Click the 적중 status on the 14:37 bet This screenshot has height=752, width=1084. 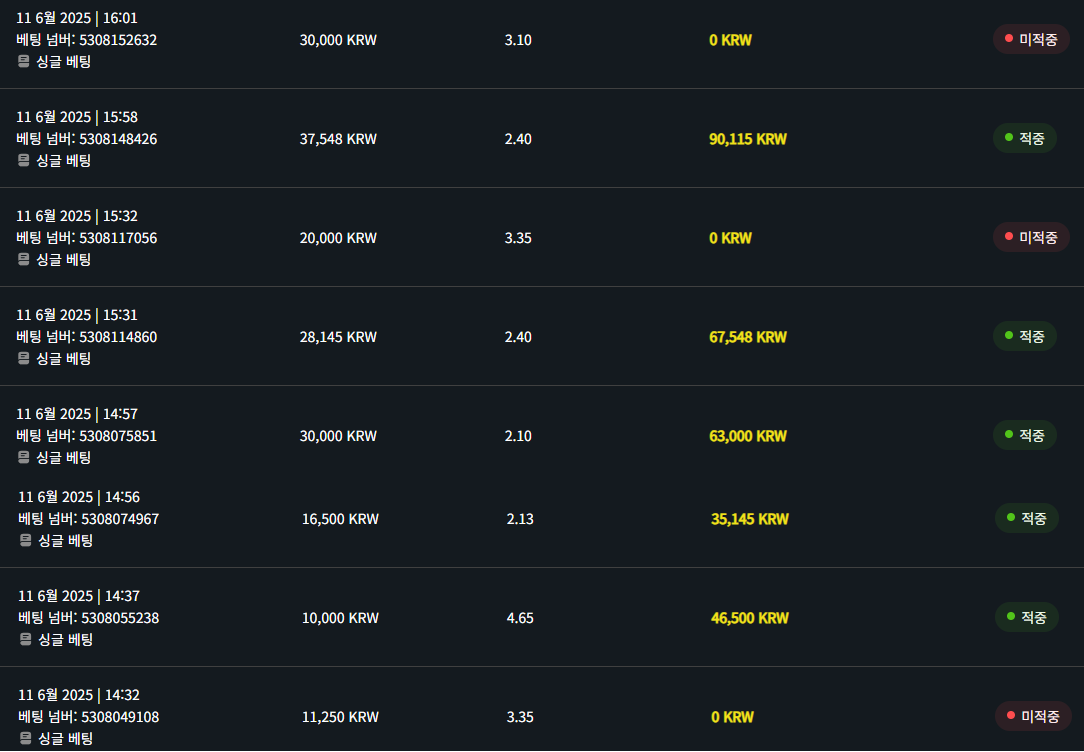point(1026,618)
